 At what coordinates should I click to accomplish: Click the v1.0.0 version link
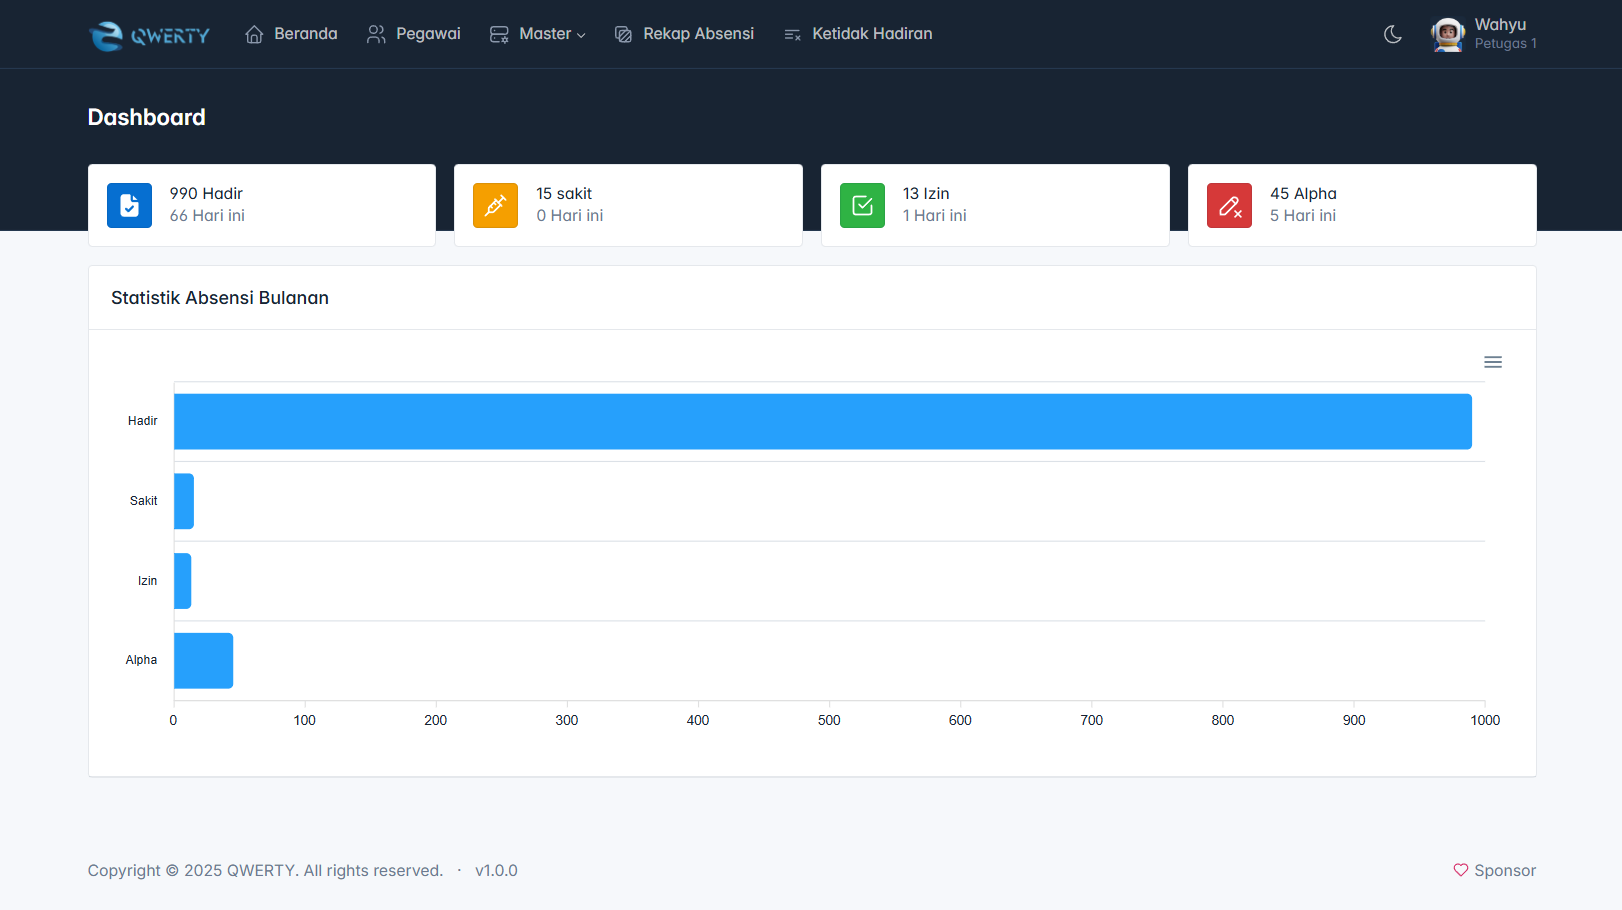click(x=496, y=871)
